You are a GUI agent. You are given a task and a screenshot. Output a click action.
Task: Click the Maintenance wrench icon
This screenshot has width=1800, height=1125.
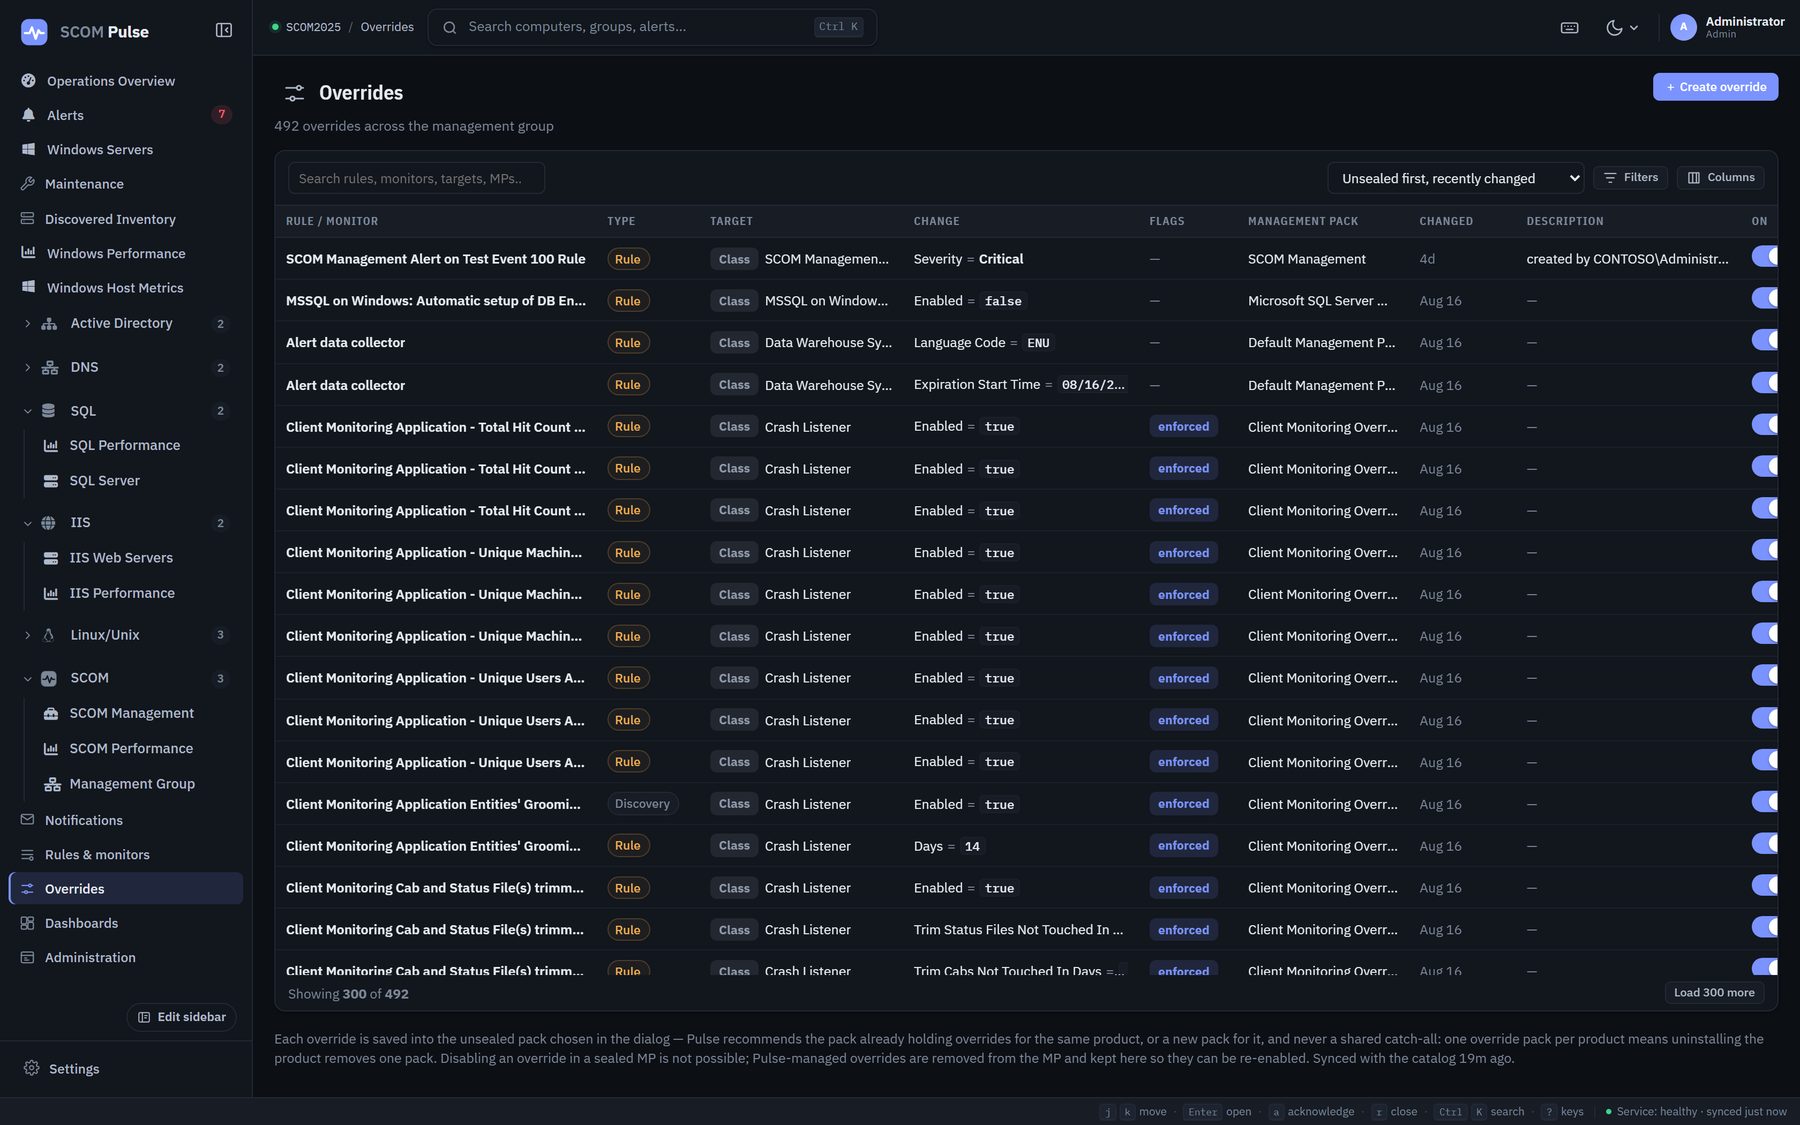pyautogui.click(x=27, y=184)
